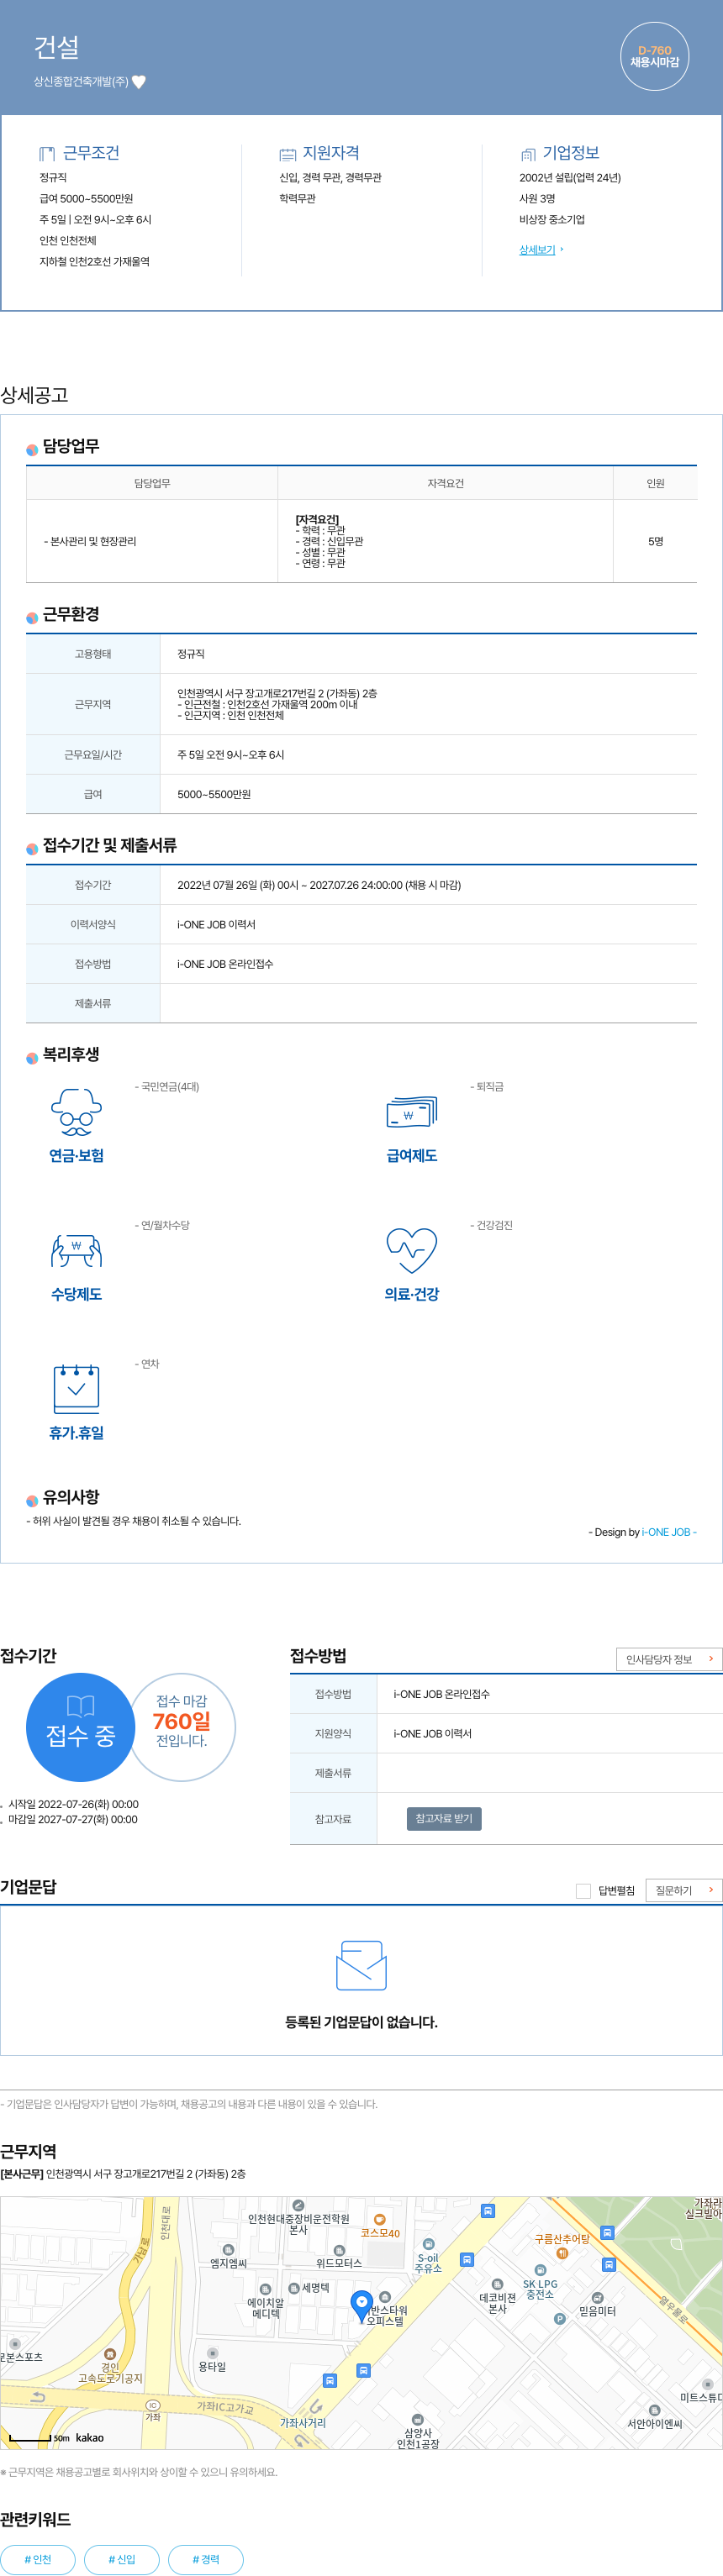Image resolution: width=723 pixels, height=2576 pixels.
Task: Click the 기업정보 building icon
Action: [x=527, y=154]
